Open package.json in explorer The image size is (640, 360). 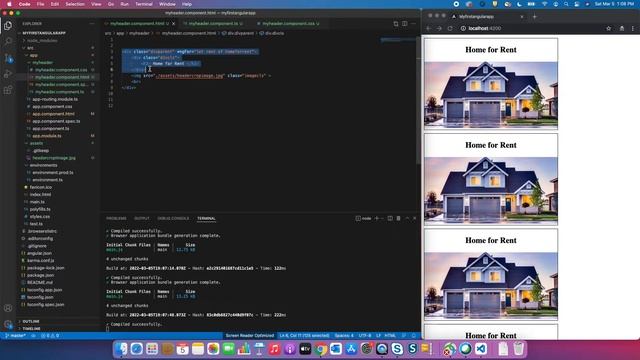coord(40,275)
